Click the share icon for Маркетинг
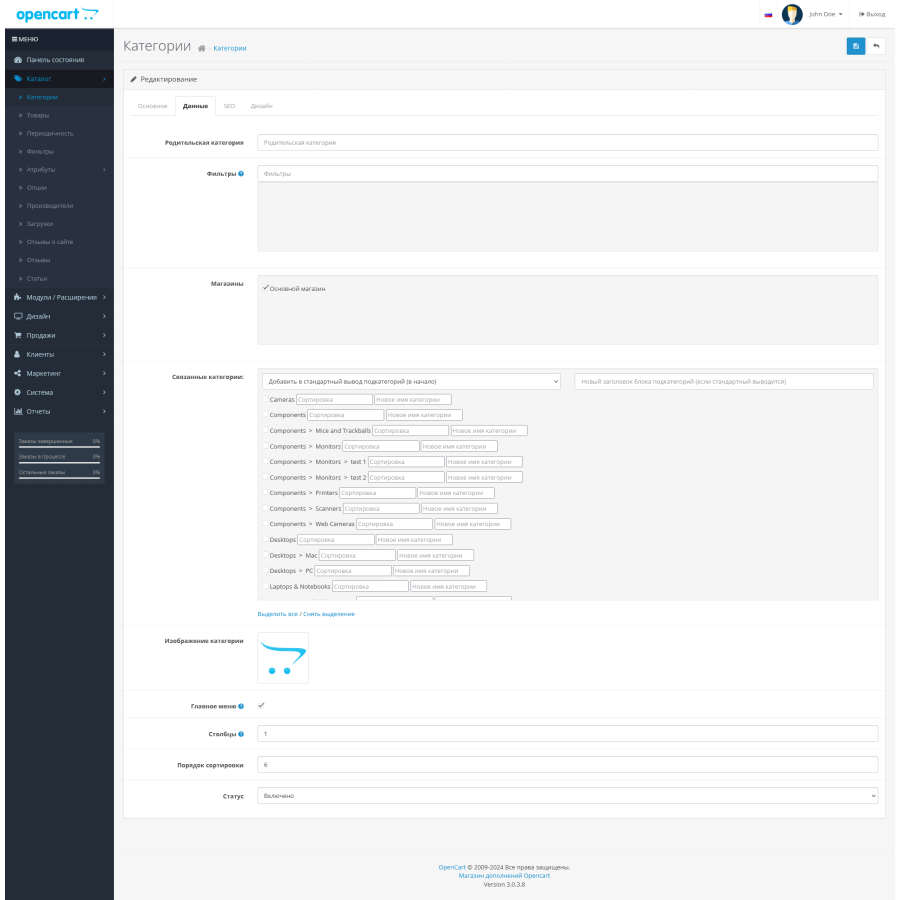900x900 pixels. pos(18,373)
